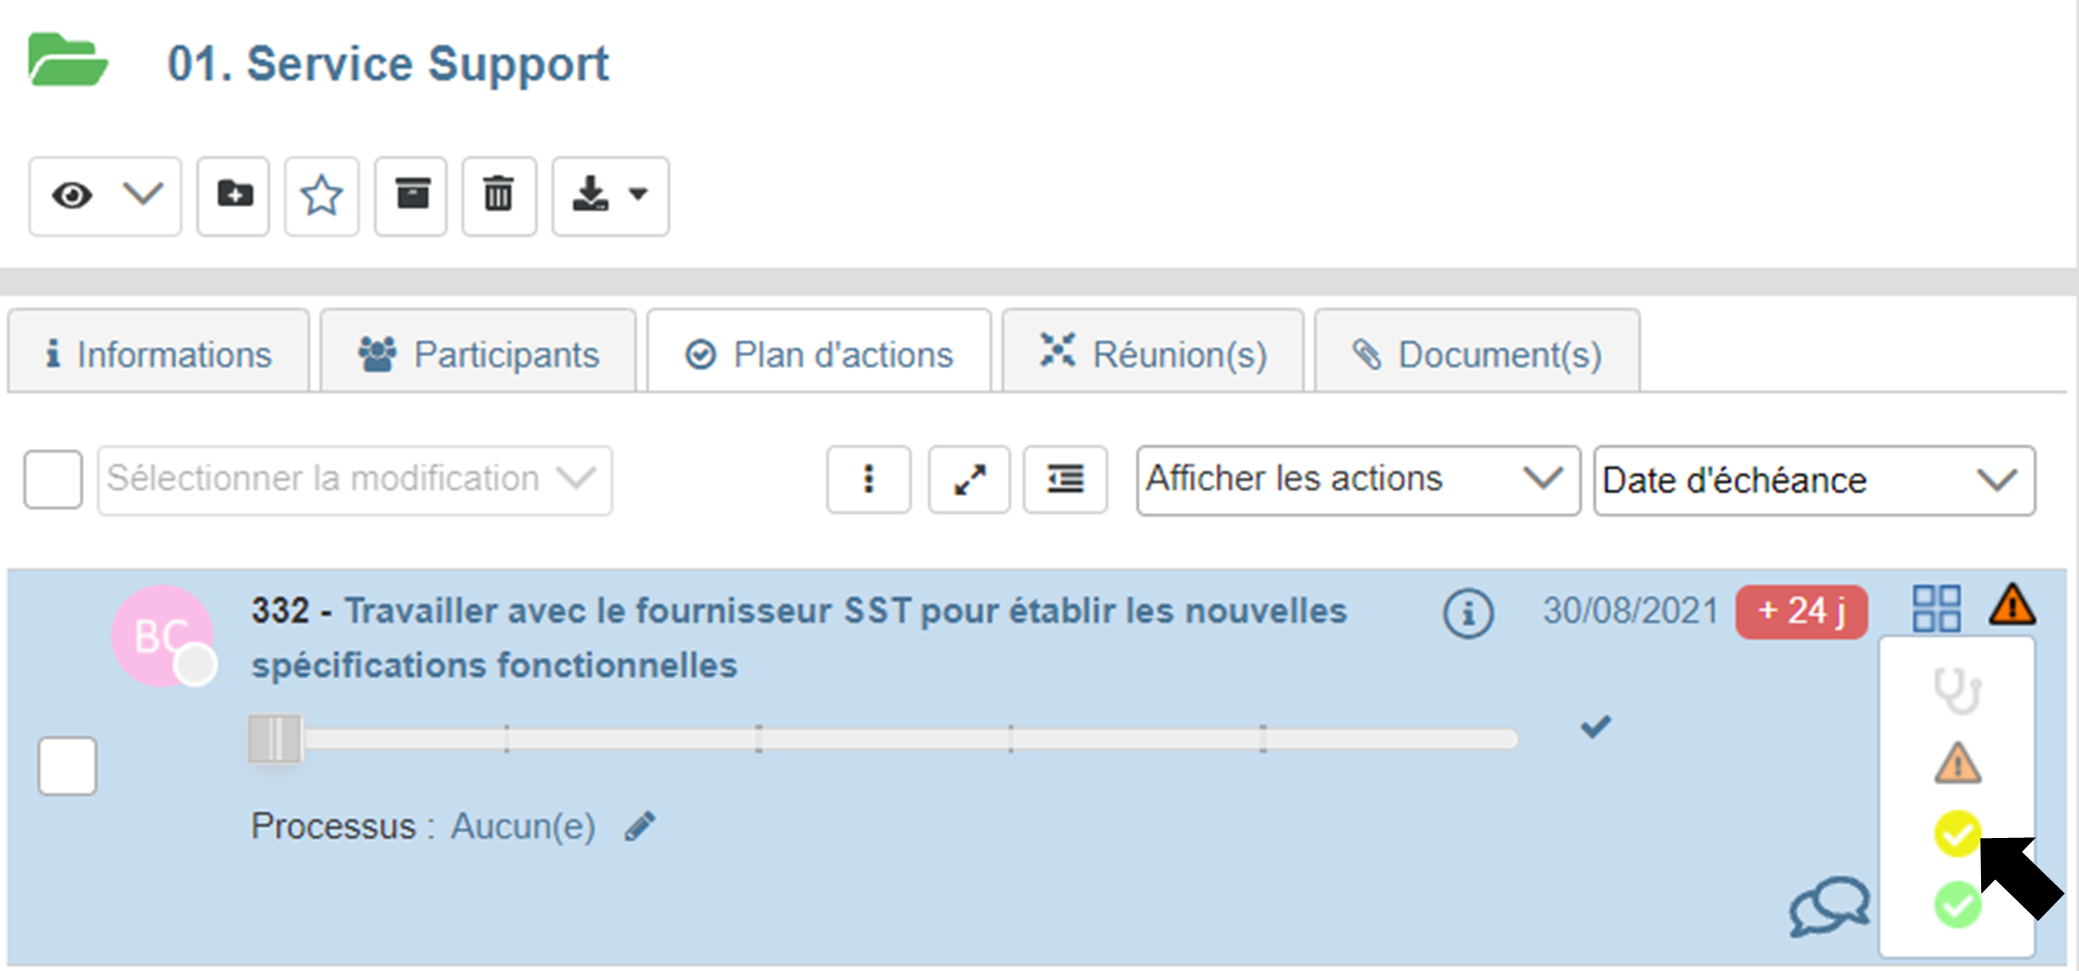Open comments bubble icon on action 332
Viewport: 2079px width, 971px height.
1828,906
